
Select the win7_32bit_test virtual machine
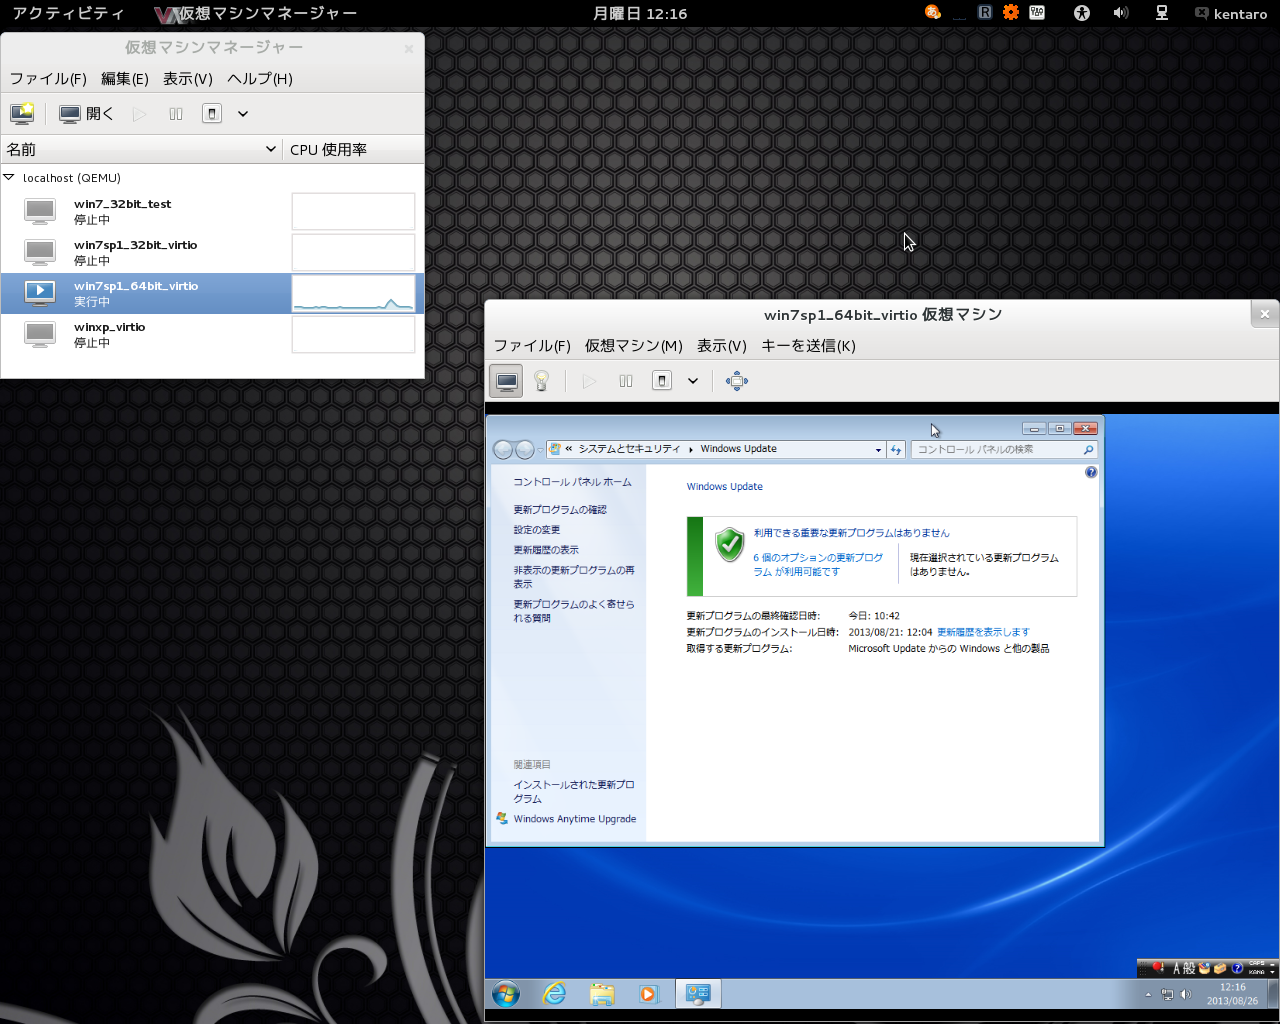[x=212, y=211]
